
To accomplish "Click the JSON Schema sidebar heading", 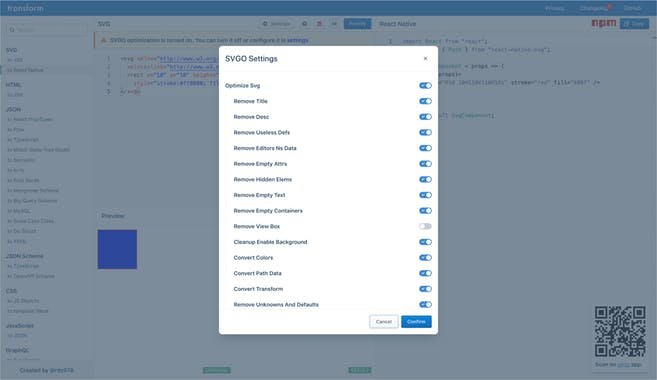I will pyautogui.click(x=25, y=256).
